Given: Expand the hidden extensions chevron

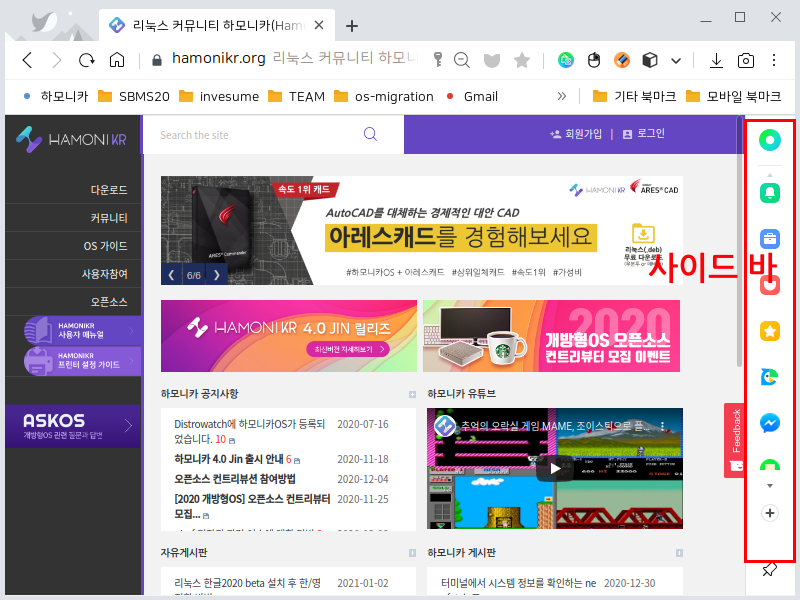Looking at the screenshot, I should 676,60.
